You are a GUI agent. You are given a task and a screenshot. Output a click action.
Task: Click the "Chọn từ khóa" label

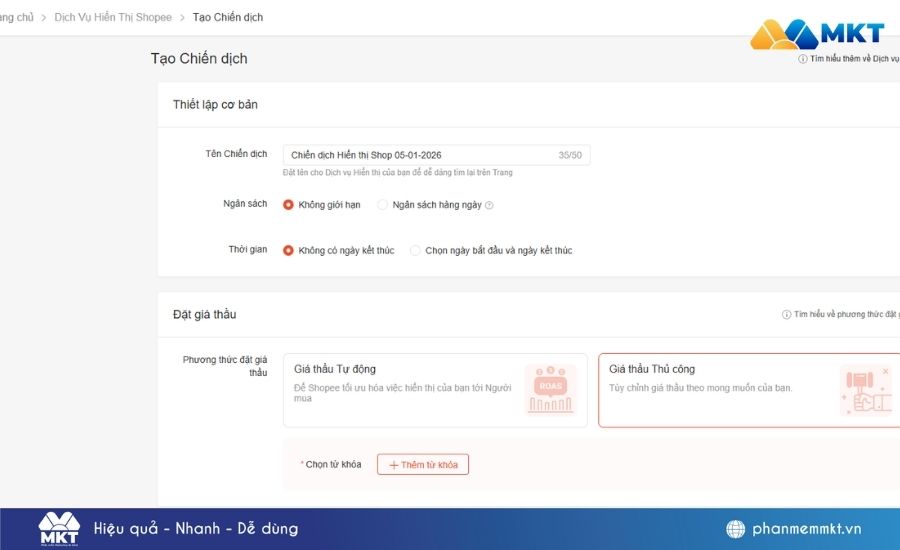333,464
